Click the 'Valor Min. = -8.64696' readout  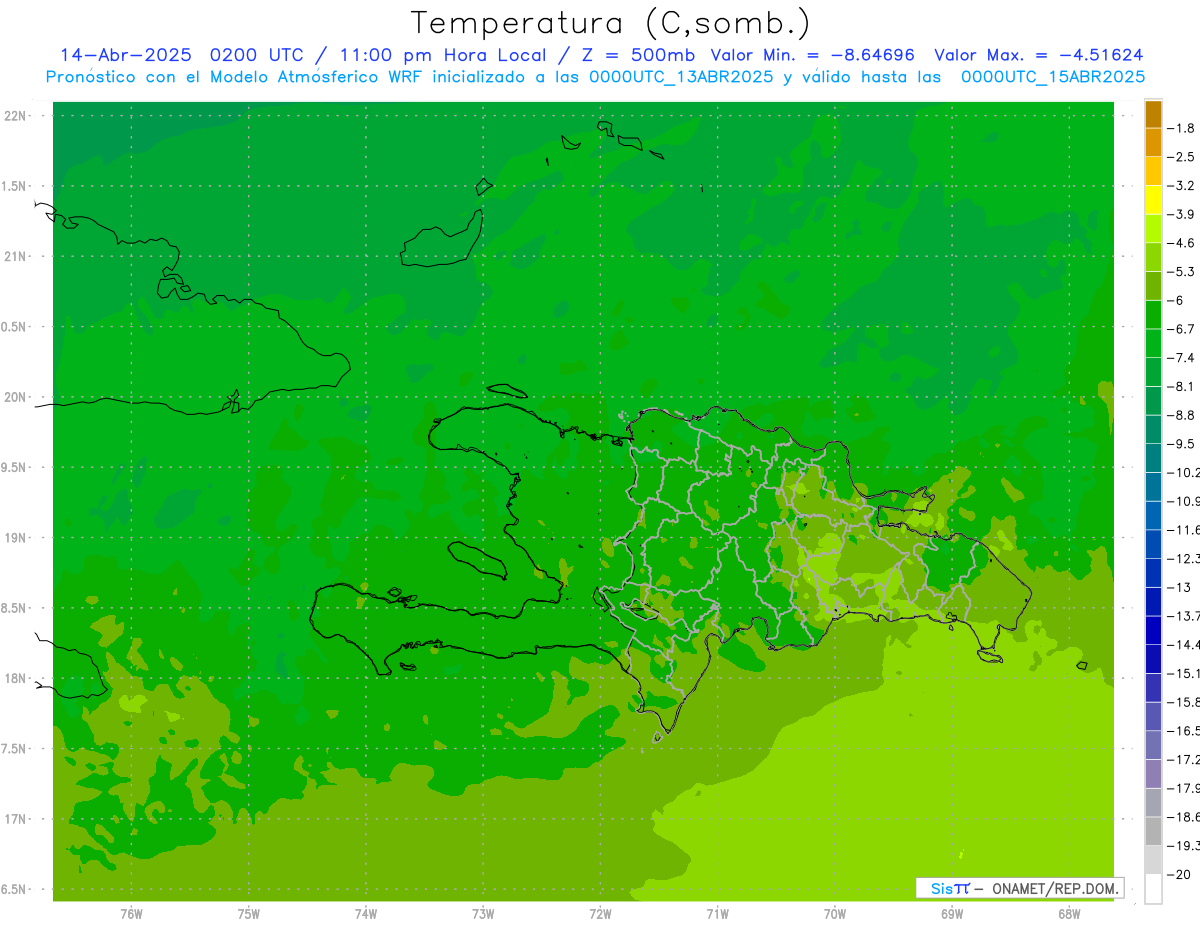click(813, 55)
